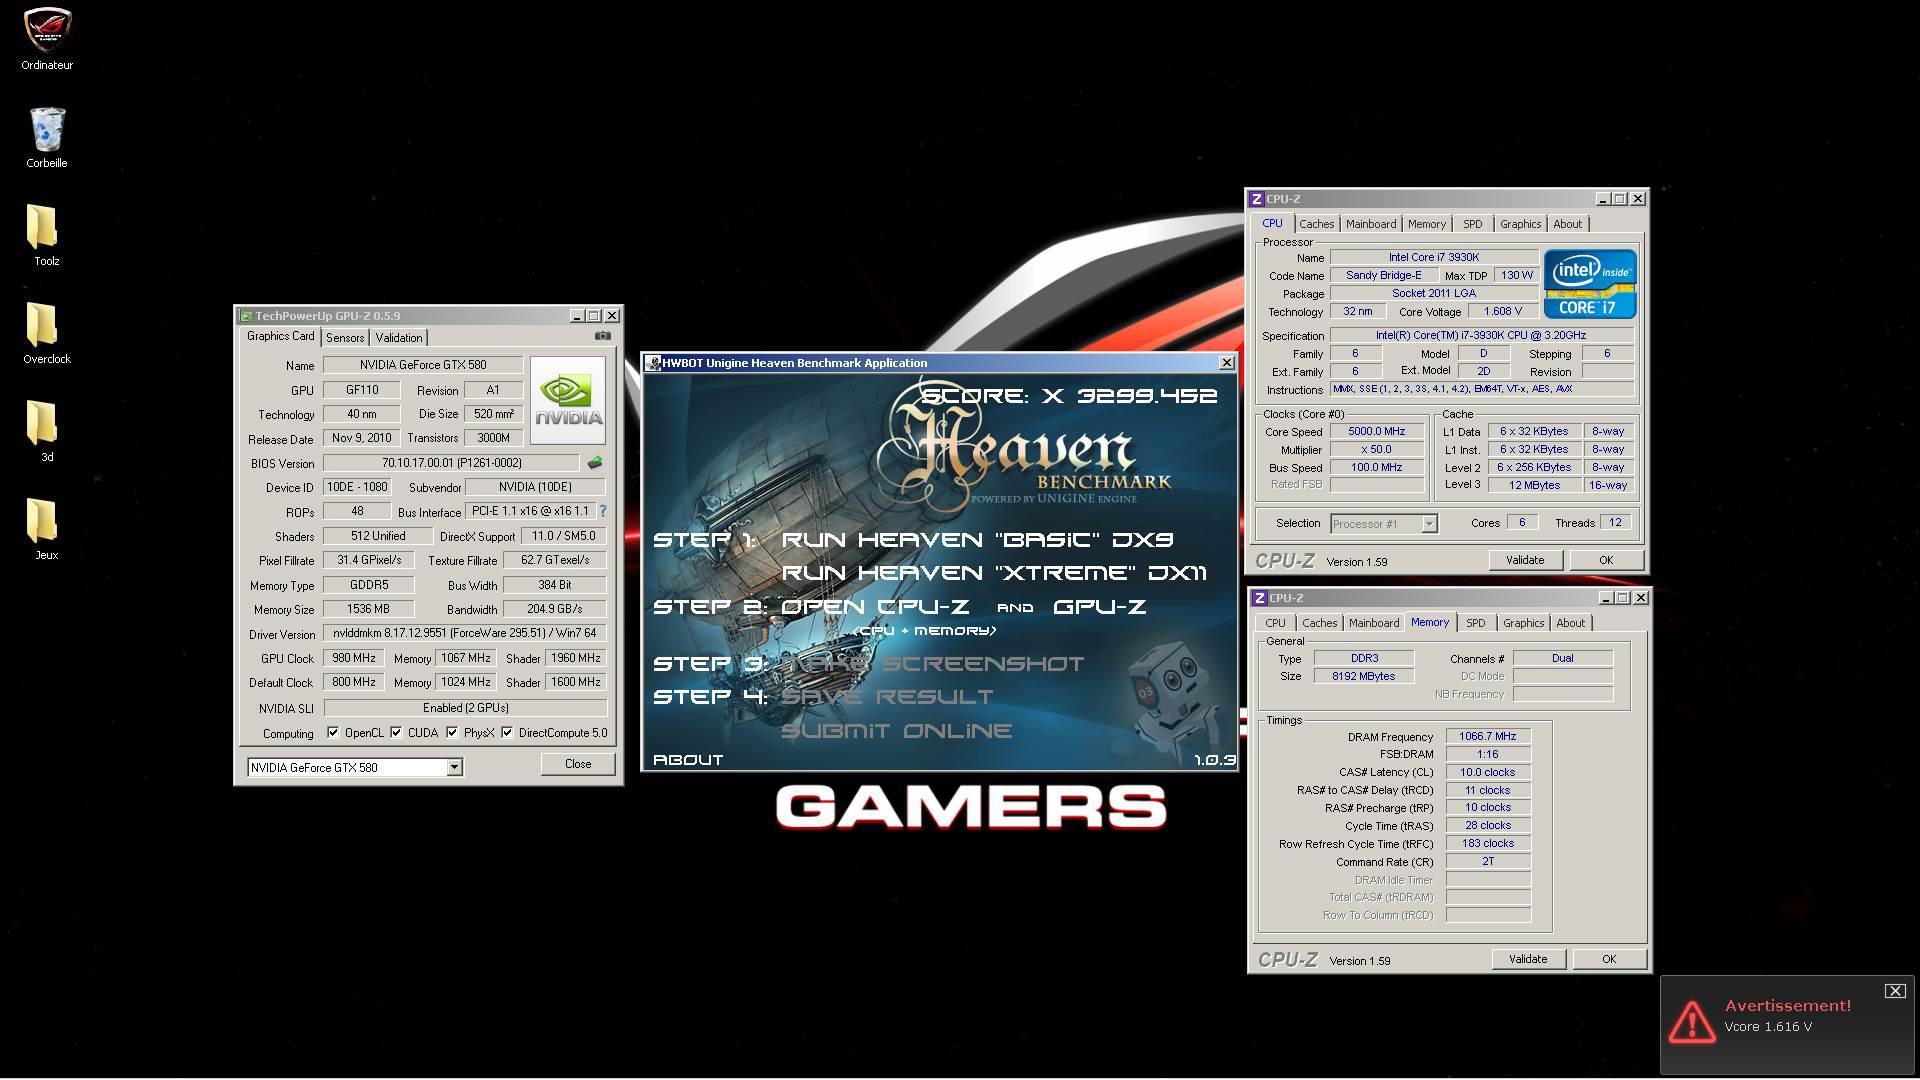This screenshot has height=1080, width=1920.
Task: Click Save Result in Heaven Benchmark
Action: coord(887,697)
